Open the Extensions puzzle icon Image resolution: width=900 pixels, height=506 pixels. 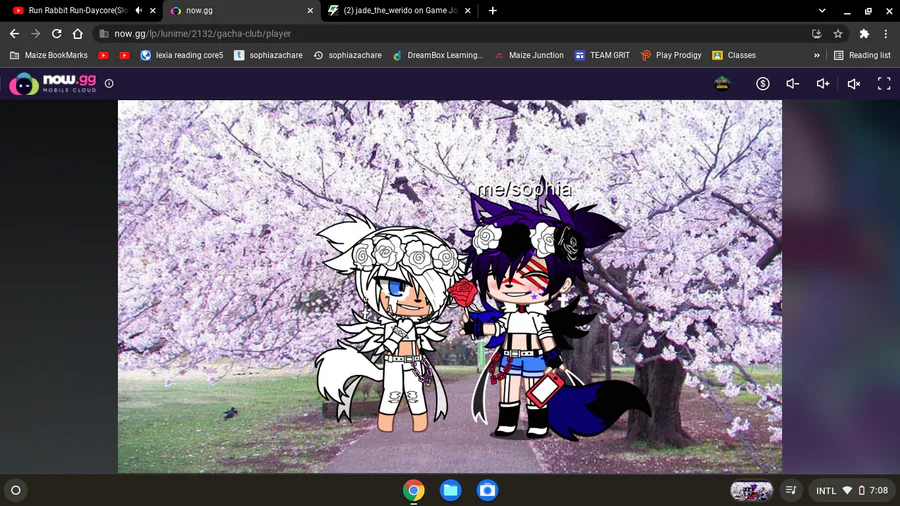pos(864,34)
